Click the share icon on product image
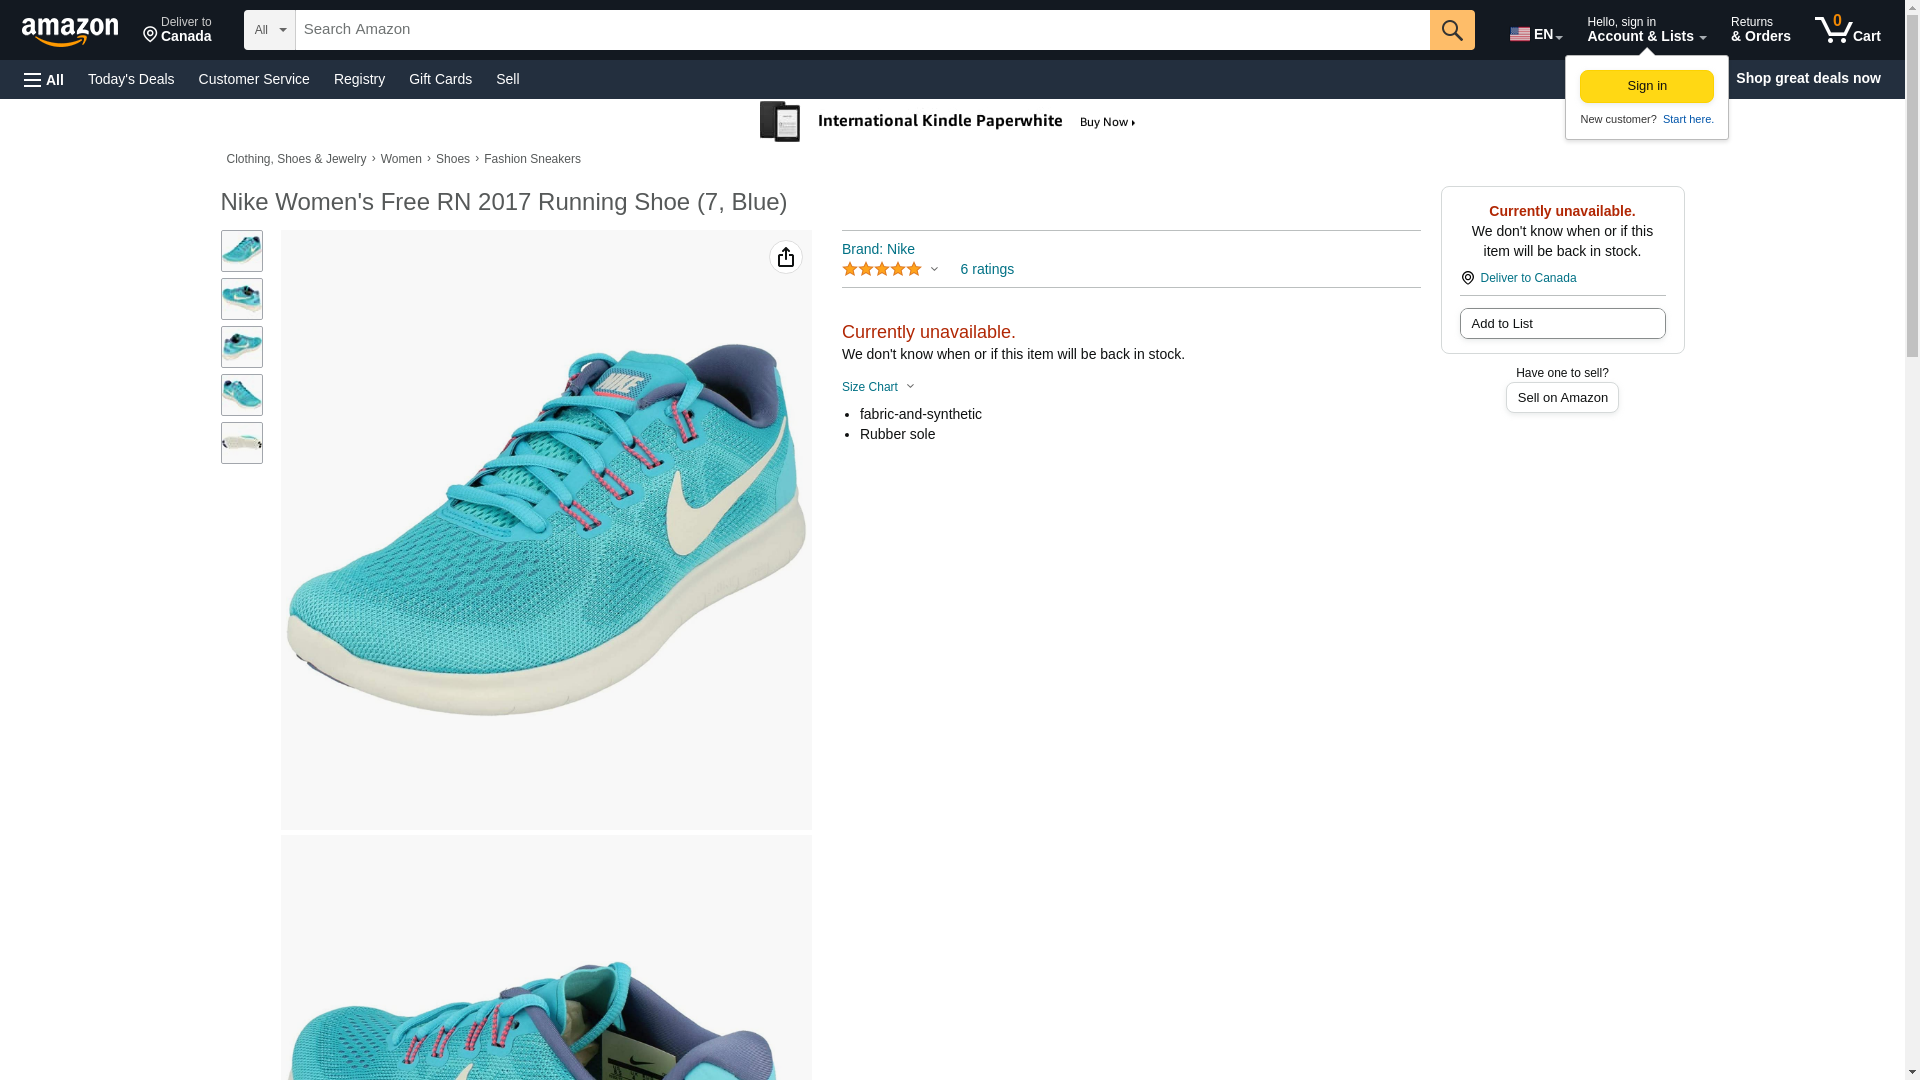This screenshot has width=1920, height=1080. pos(785,258)
